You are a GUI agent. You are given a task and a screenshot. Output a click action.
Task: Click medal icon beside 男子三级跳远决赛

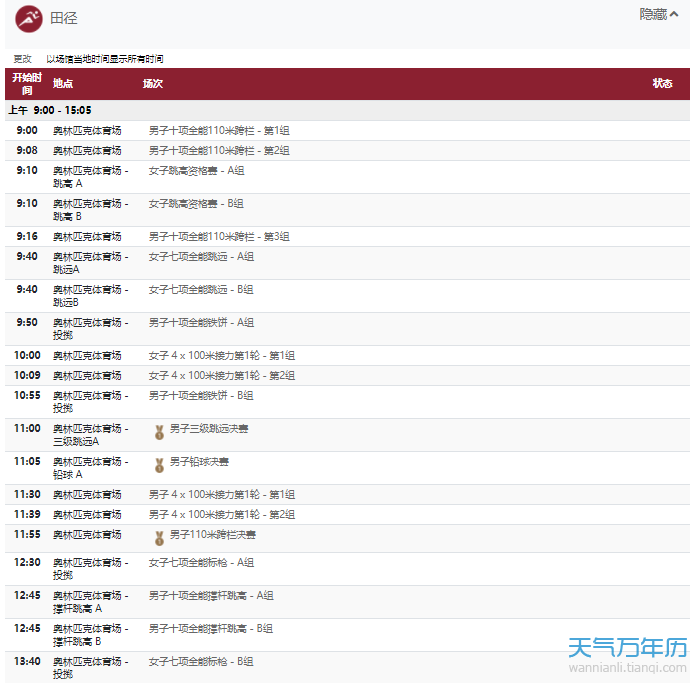click(x=159, y=433)
